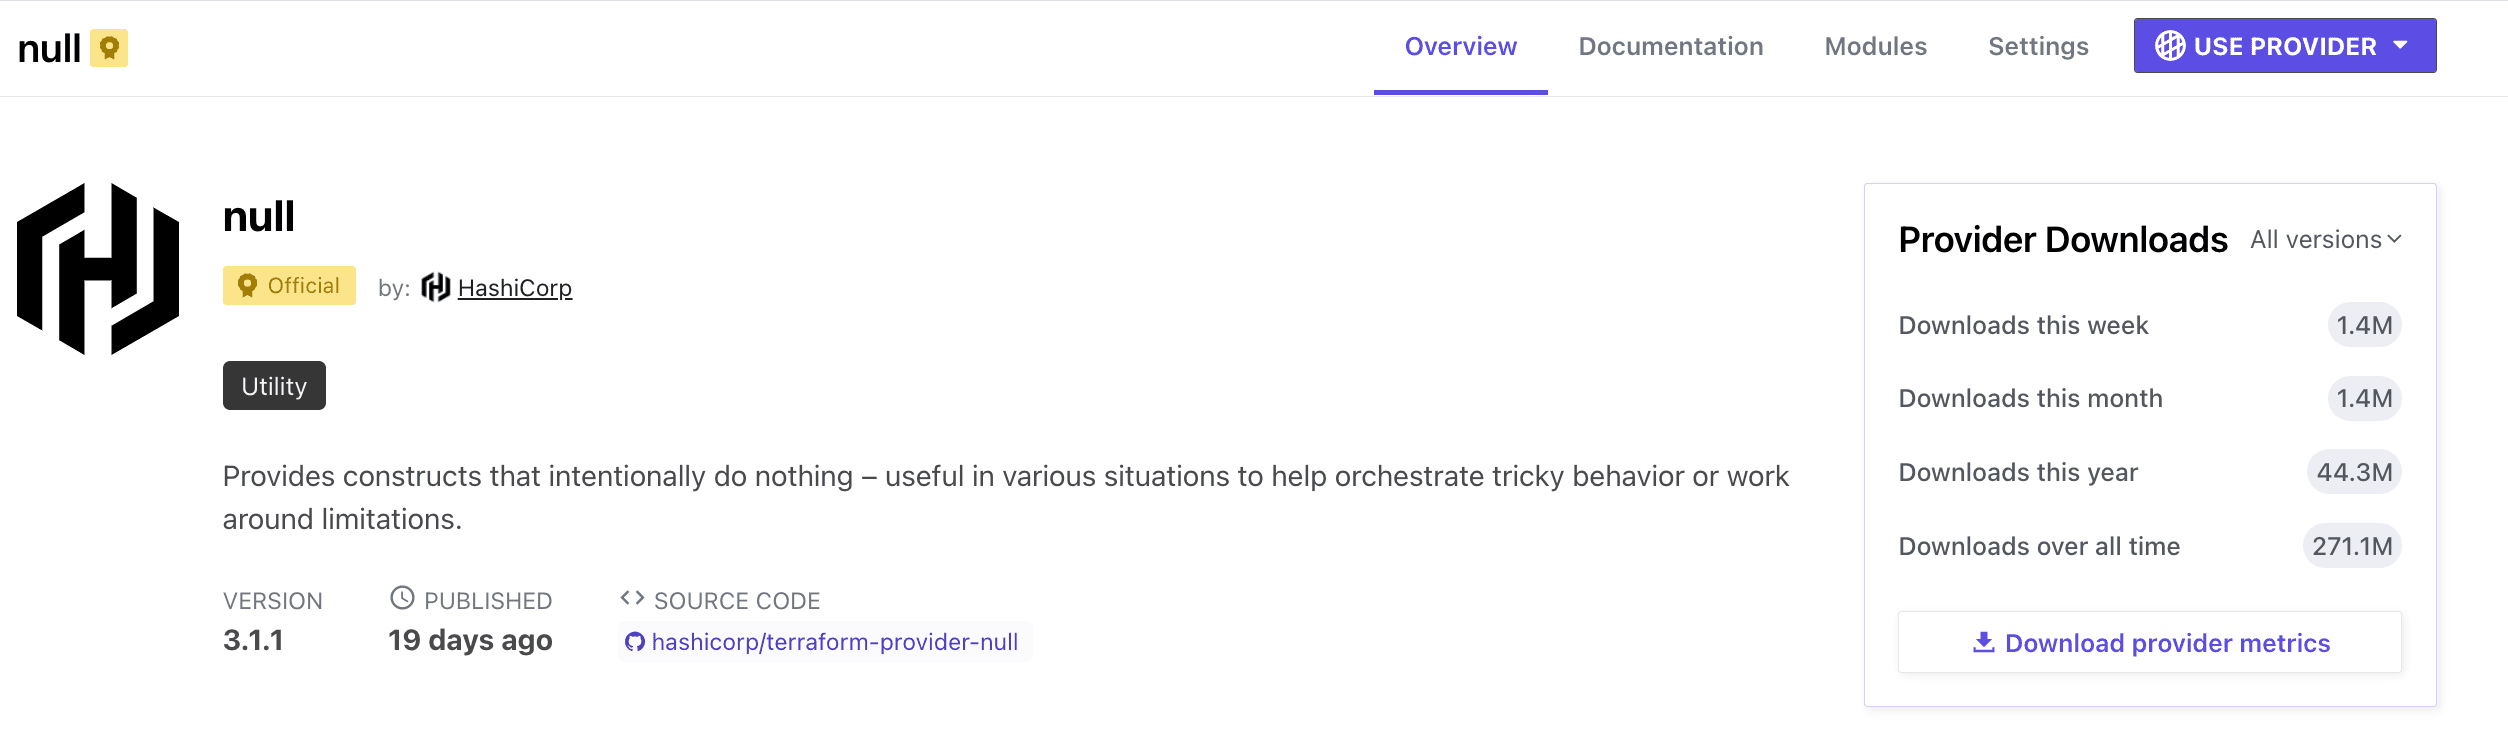Open the Documentation tab
2508x736 pixels.
[x=1670, y=47]
